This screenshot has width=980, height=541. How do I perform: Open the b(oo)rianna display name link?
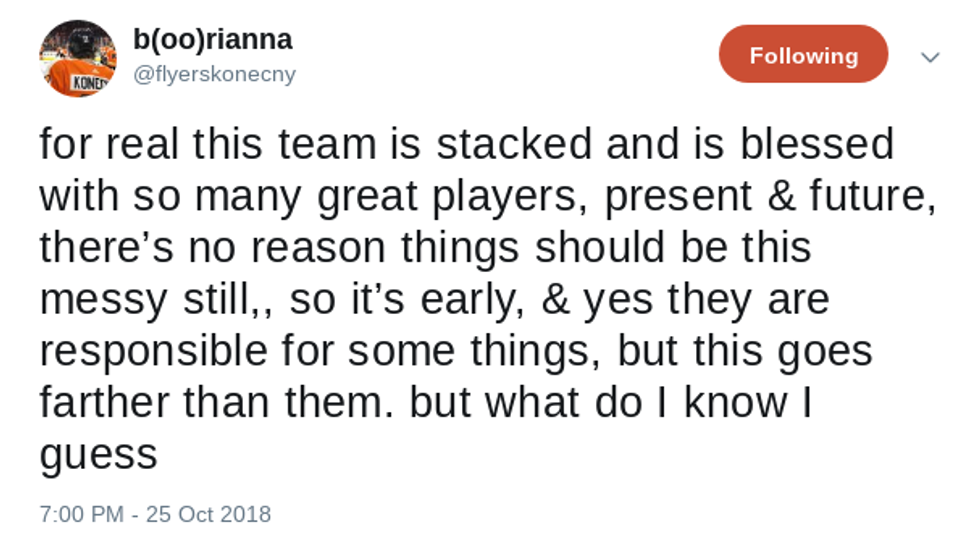click(213, 40)
